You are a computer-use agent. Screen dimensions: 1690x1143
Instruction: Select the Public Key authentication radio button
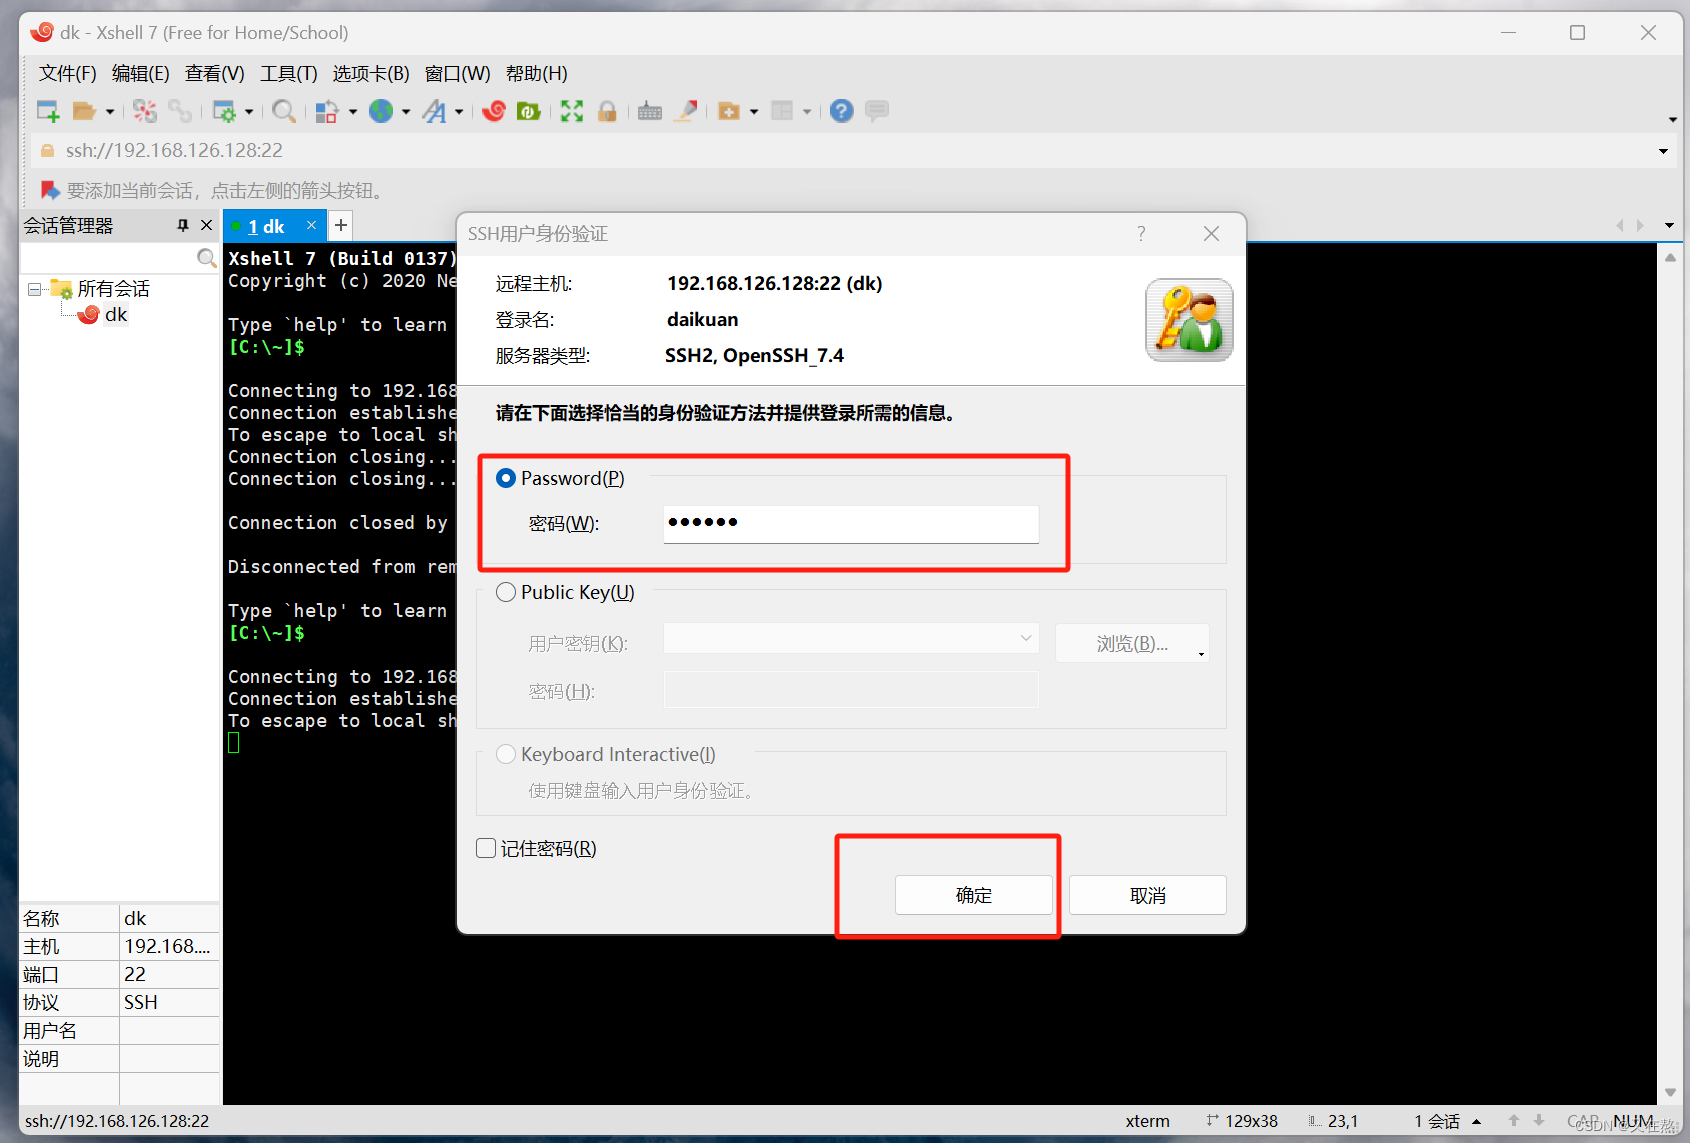coord(506,592)
